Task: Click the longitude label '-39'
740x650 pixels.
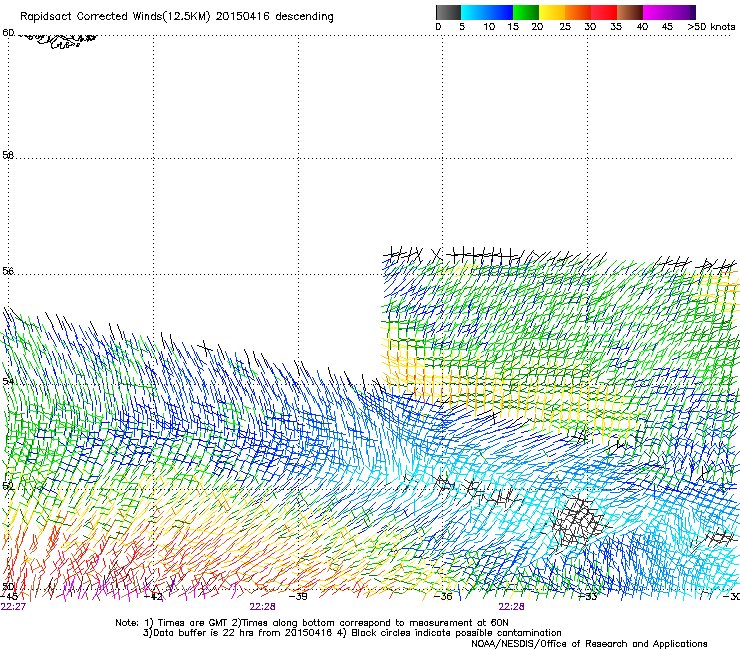Action: pyautogui.click(x=298, y=597)
